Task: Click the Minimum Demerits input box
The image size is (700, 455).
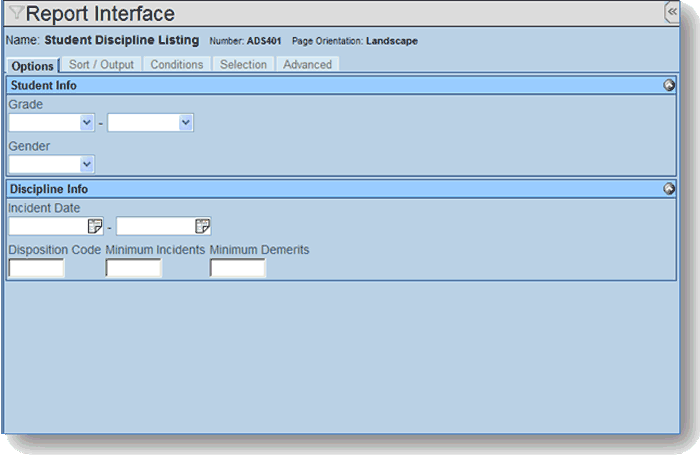Action: click(x=238, y=268)
